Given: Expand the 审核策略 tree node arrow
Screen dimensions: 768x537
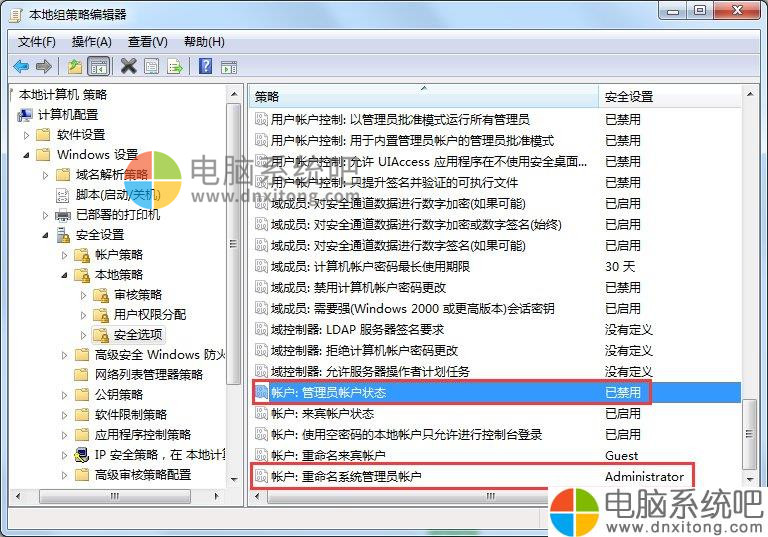Looking at the screenshot, I should tap(84, 295).
